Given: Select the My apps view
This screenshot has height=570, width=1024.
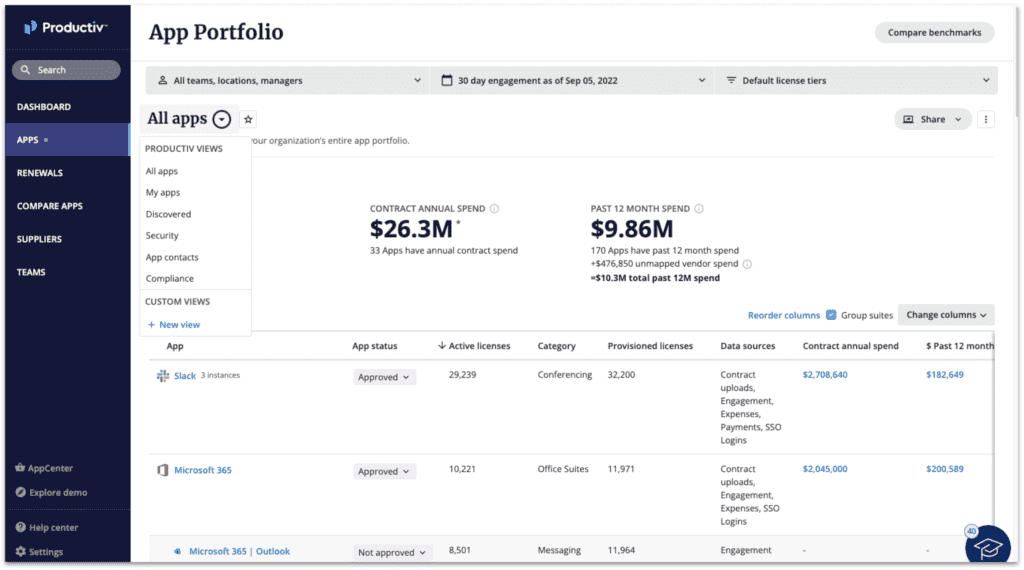Looking at the screenshot, I should 163,193.
